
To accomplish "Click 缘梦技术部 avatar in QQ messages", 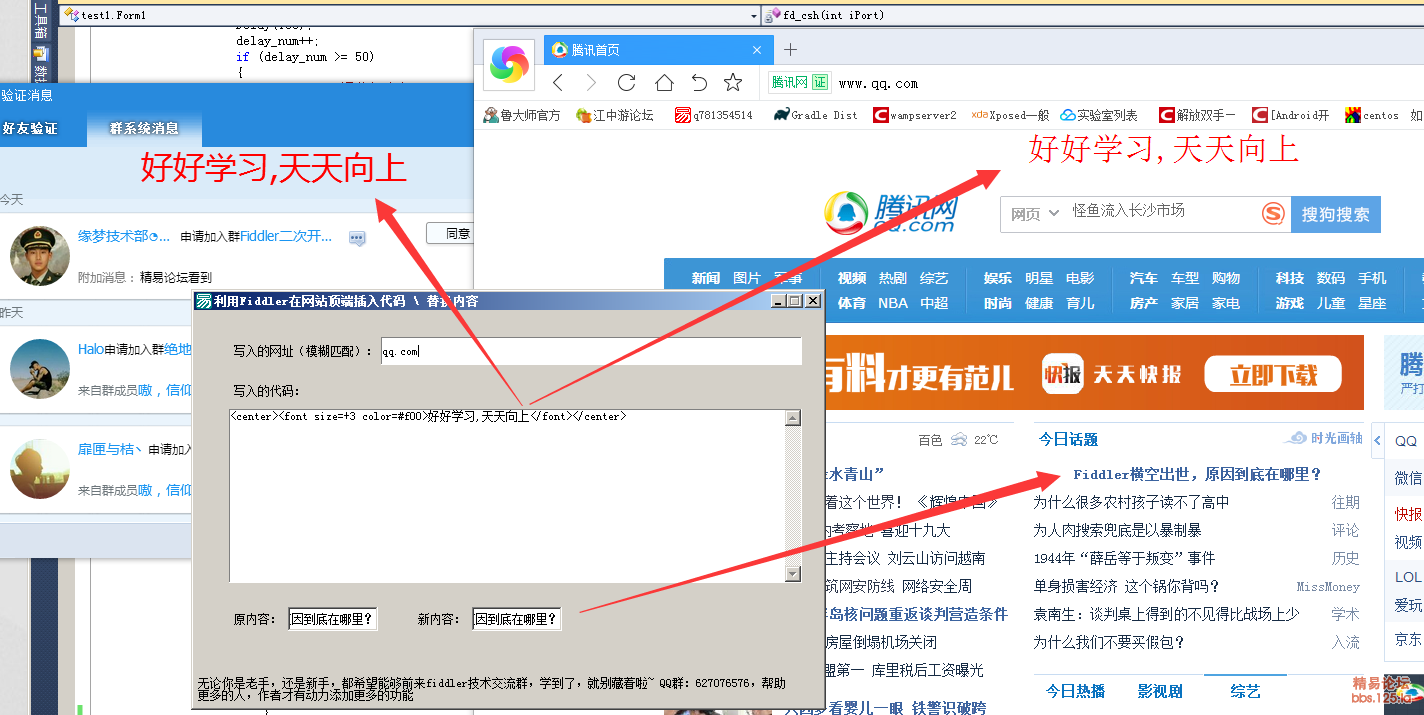I will tap(40, 255).
